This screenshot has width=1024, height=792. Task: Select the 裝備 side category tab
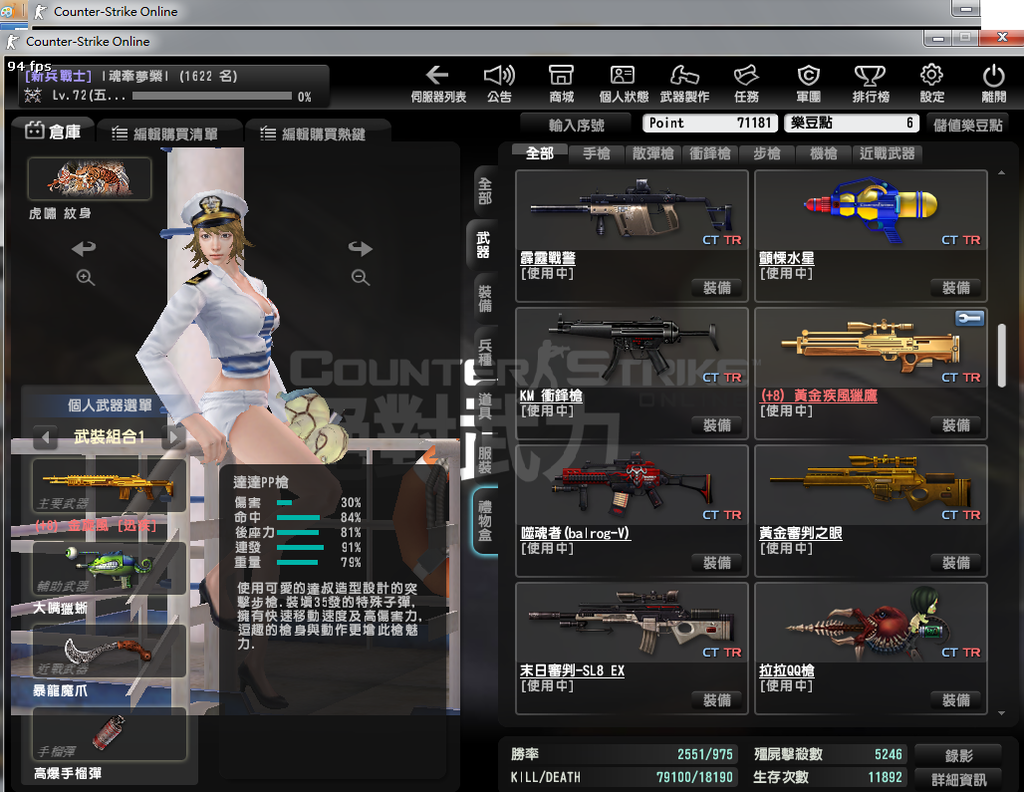point(485,297)
